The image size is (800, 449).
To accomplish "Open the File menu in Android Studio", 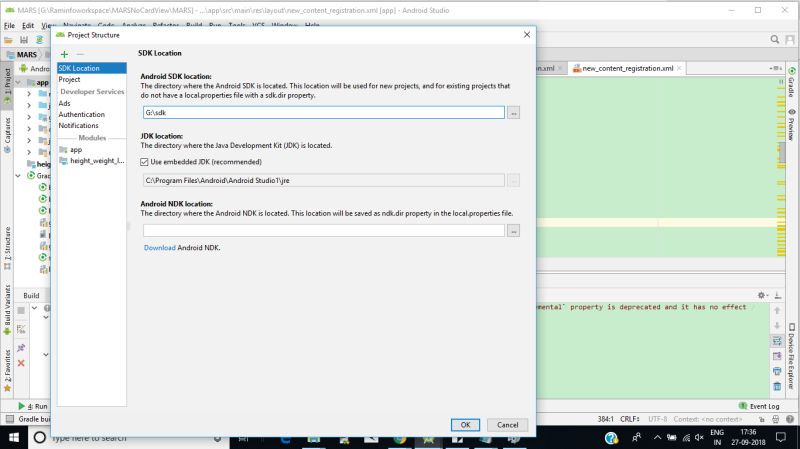I will coord(9,26).
